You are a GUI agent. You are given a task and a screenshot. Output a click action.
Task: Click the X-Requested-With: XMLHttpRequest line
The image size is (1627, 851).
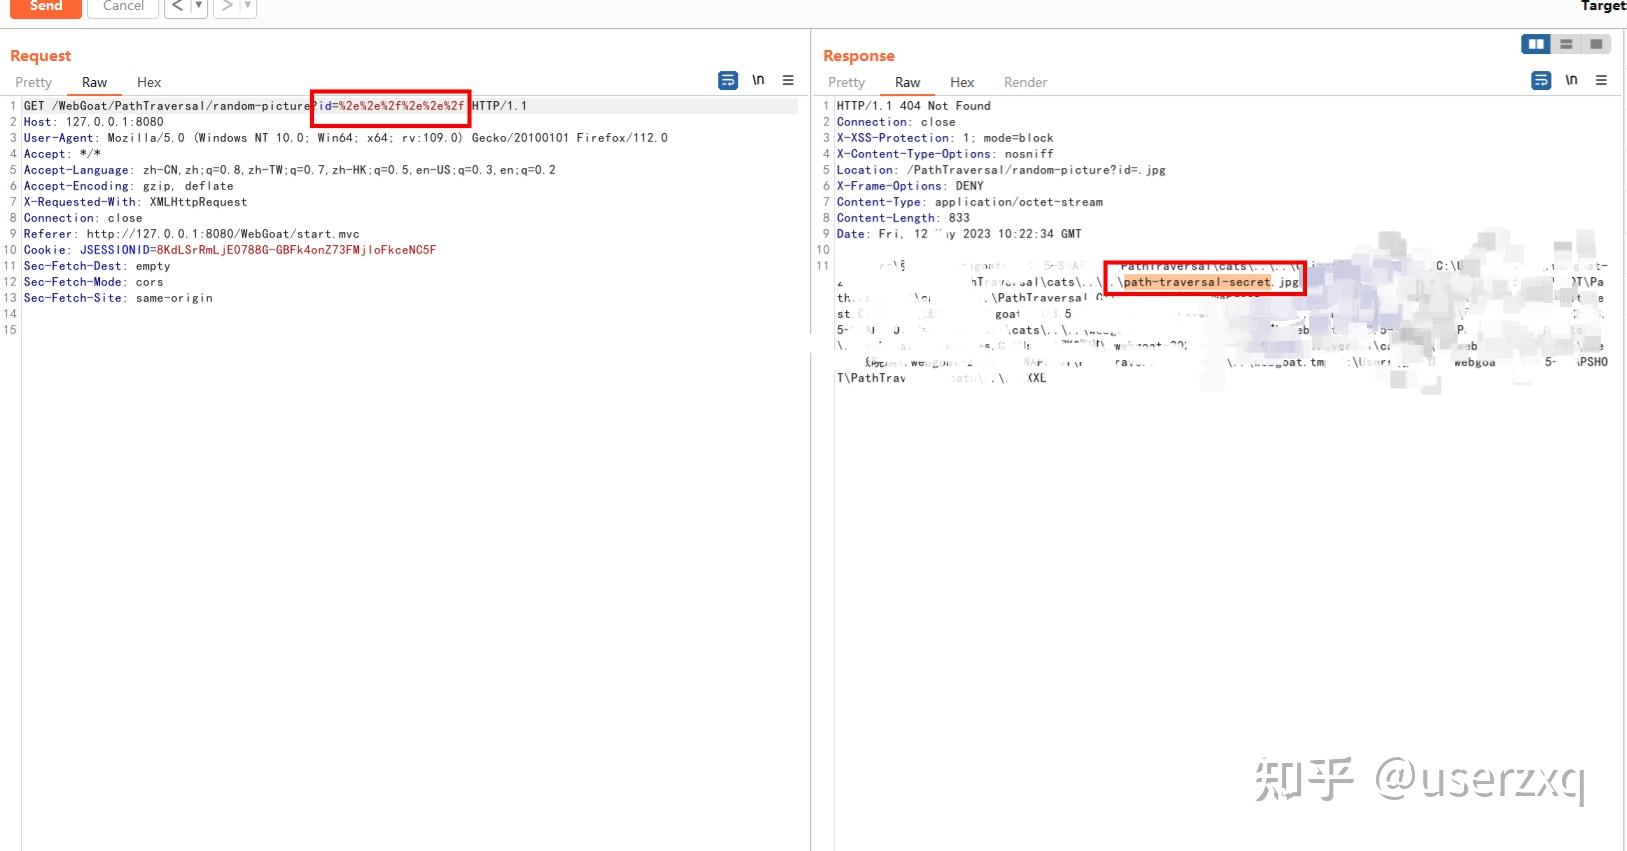tap(135, 202)
